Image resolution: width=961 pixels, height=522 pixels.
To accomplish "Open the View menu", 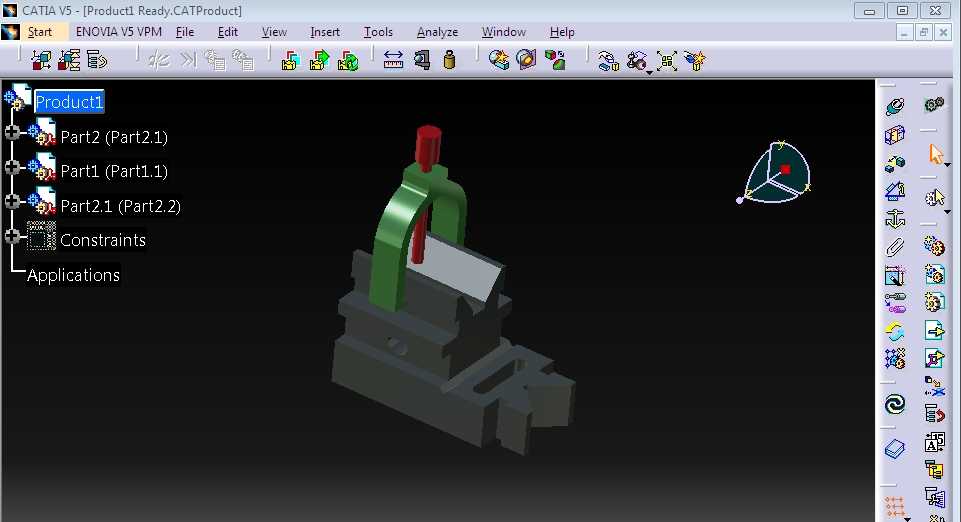I will [274, 32].
